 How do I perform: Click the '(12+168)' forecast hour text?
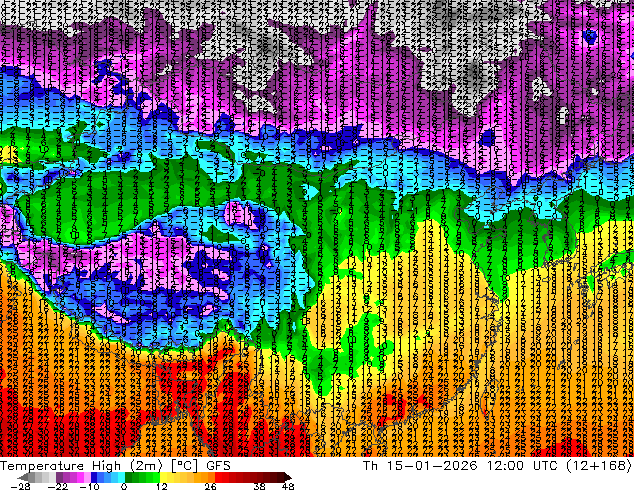tap(598, 466)
